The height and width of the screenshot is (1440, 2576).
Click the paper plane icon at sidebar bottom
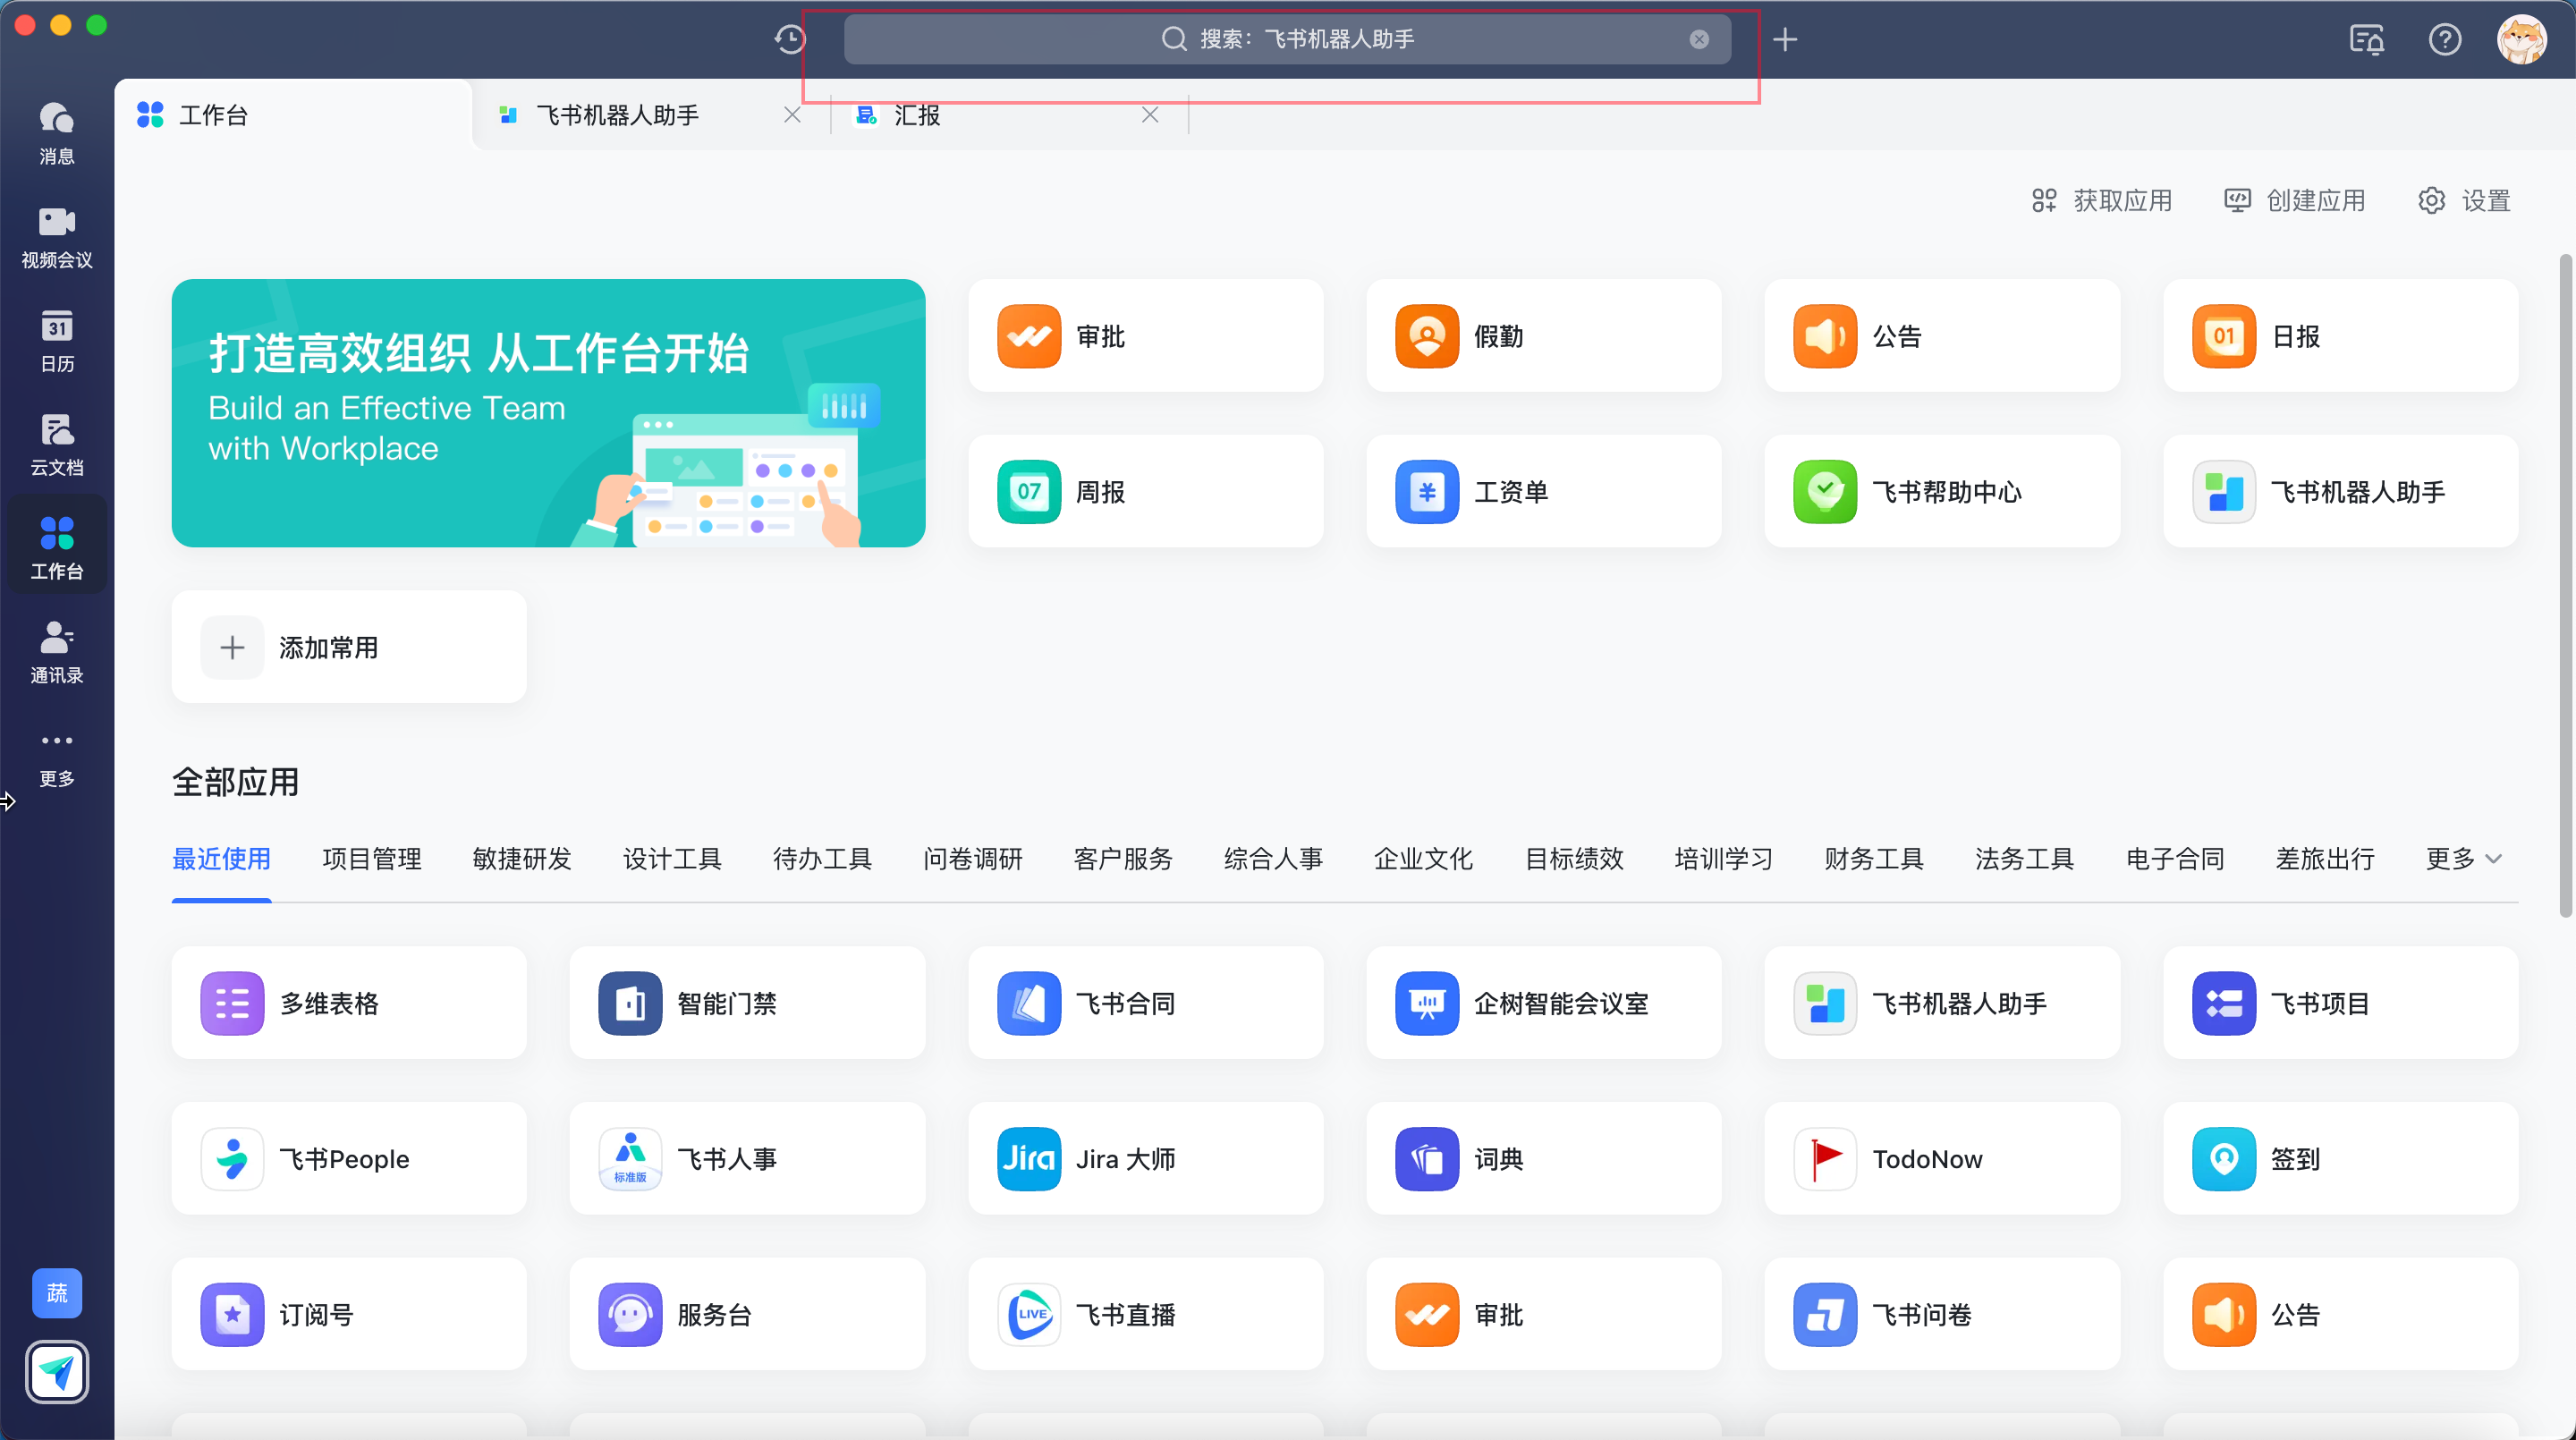click(57, 1372)
